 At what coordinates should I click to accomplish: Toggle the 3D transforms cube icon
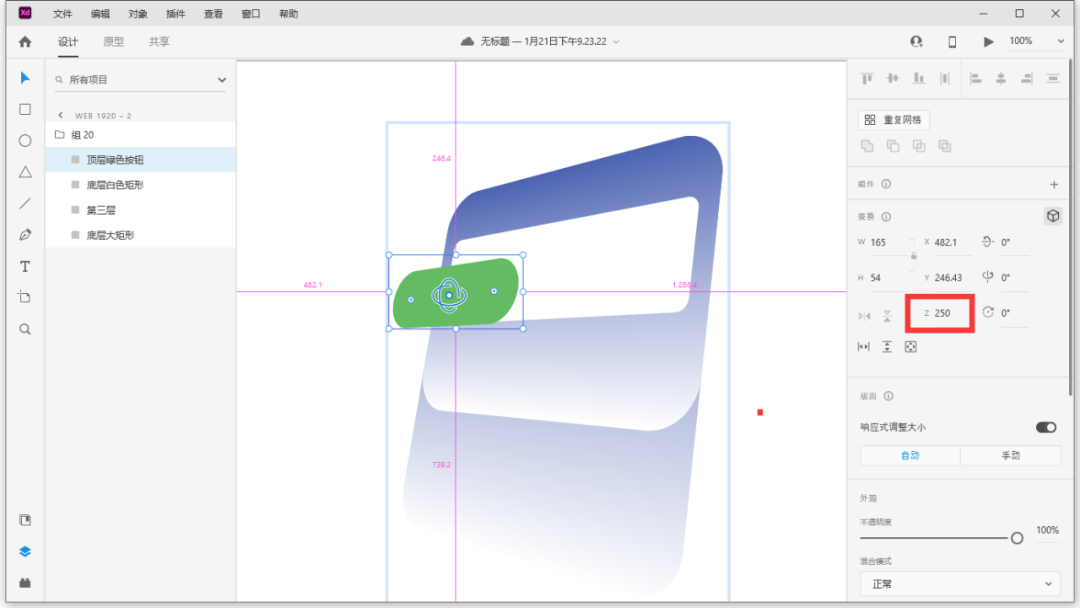coord(1052,216)
